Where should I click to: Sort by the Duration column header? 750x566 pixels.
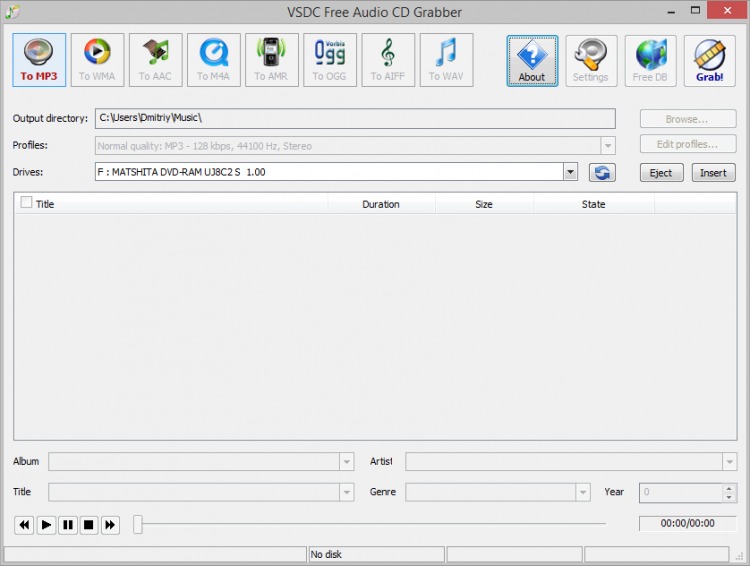tap(381, 204)
